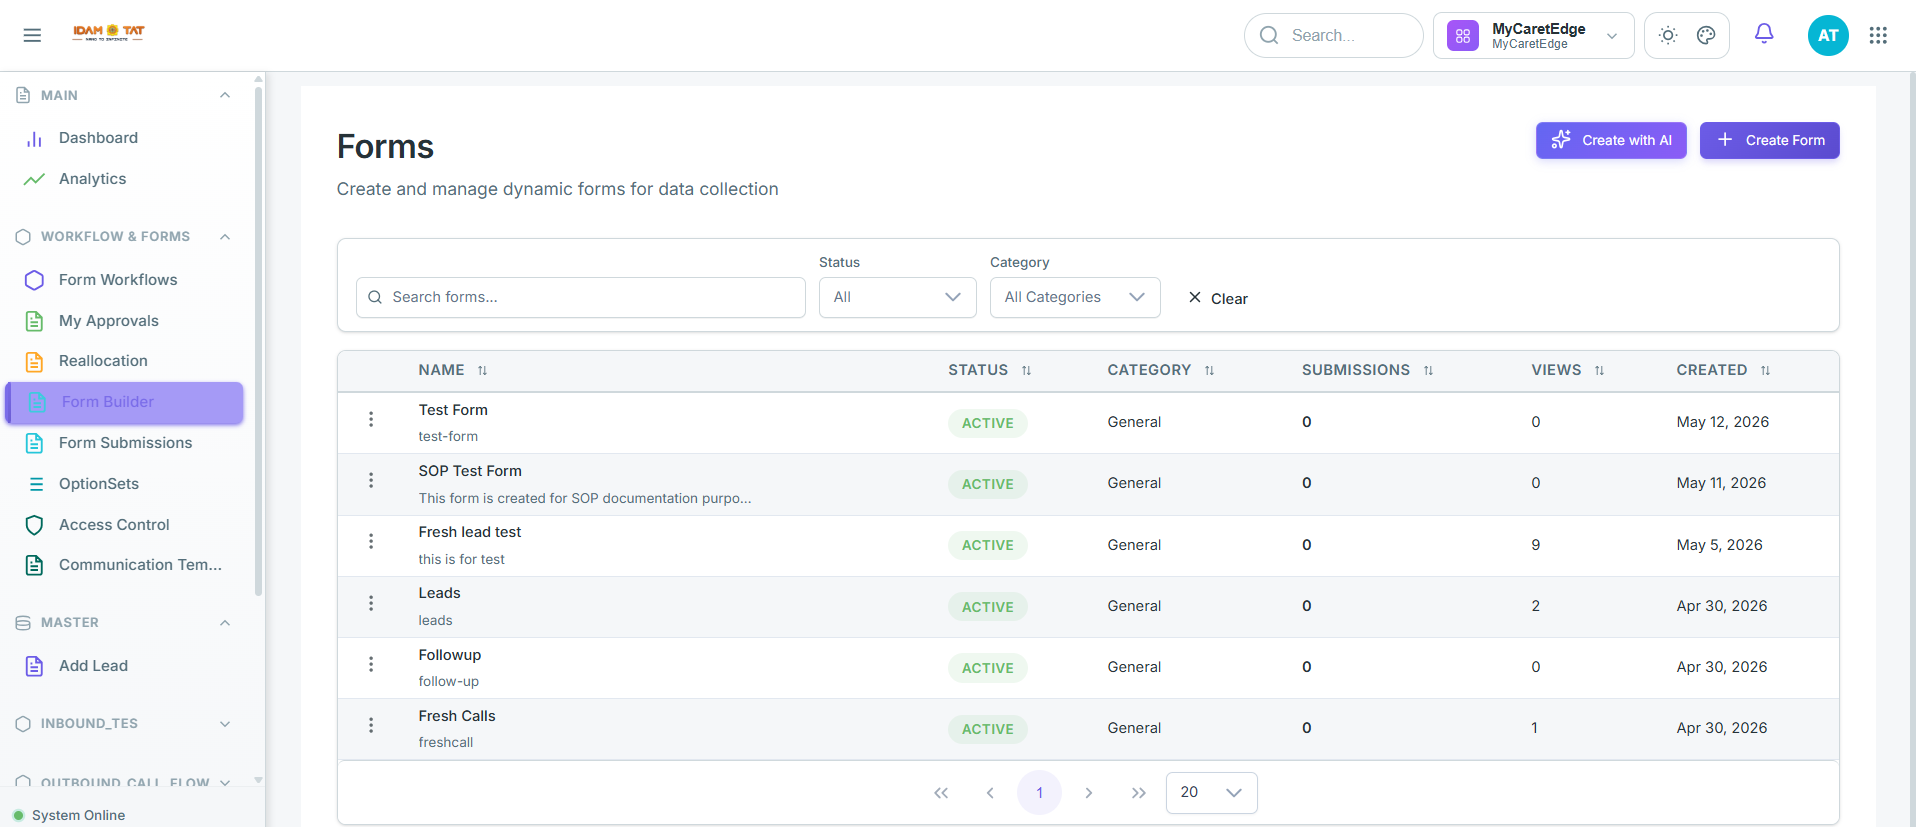Viewport: 1916px width, 827px height.
Task: Go to previous page arrow
Action: click(990, 793)
